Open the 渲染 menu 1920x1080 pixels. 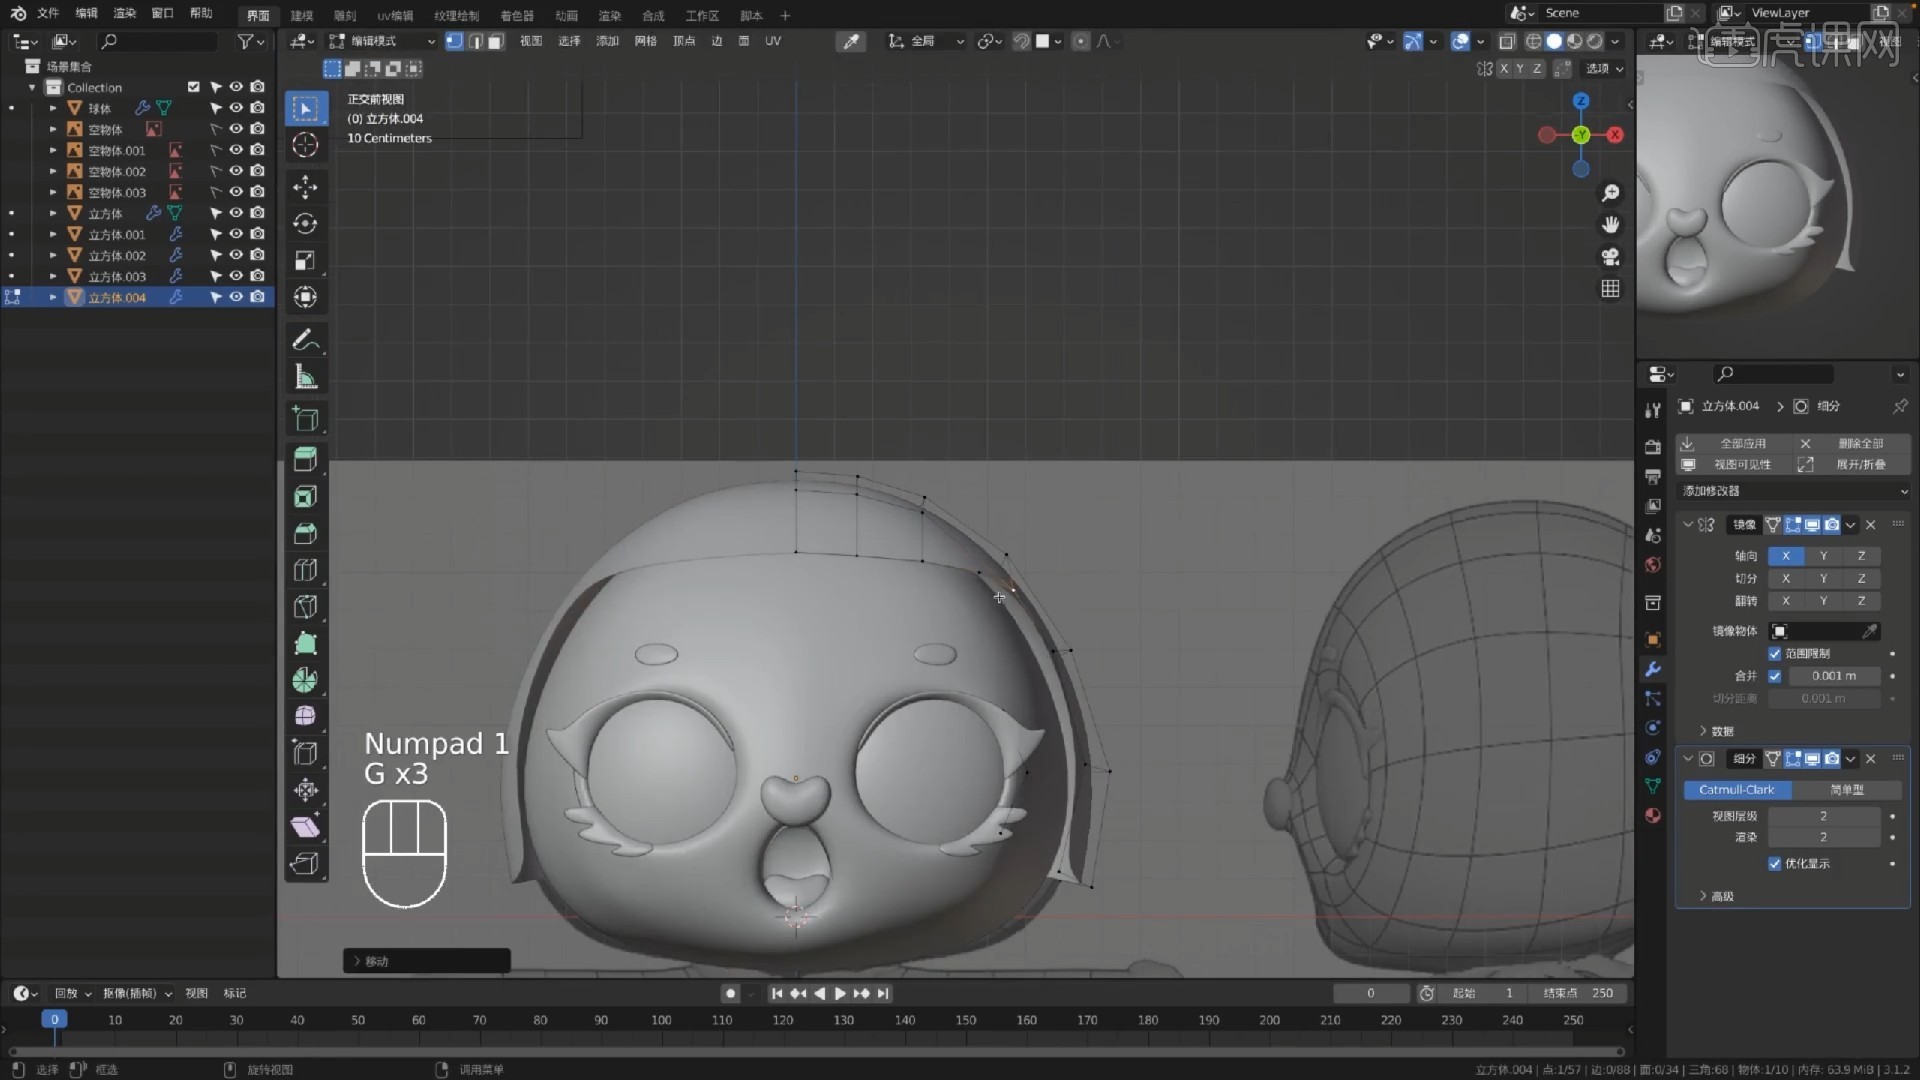coord(124,13)
